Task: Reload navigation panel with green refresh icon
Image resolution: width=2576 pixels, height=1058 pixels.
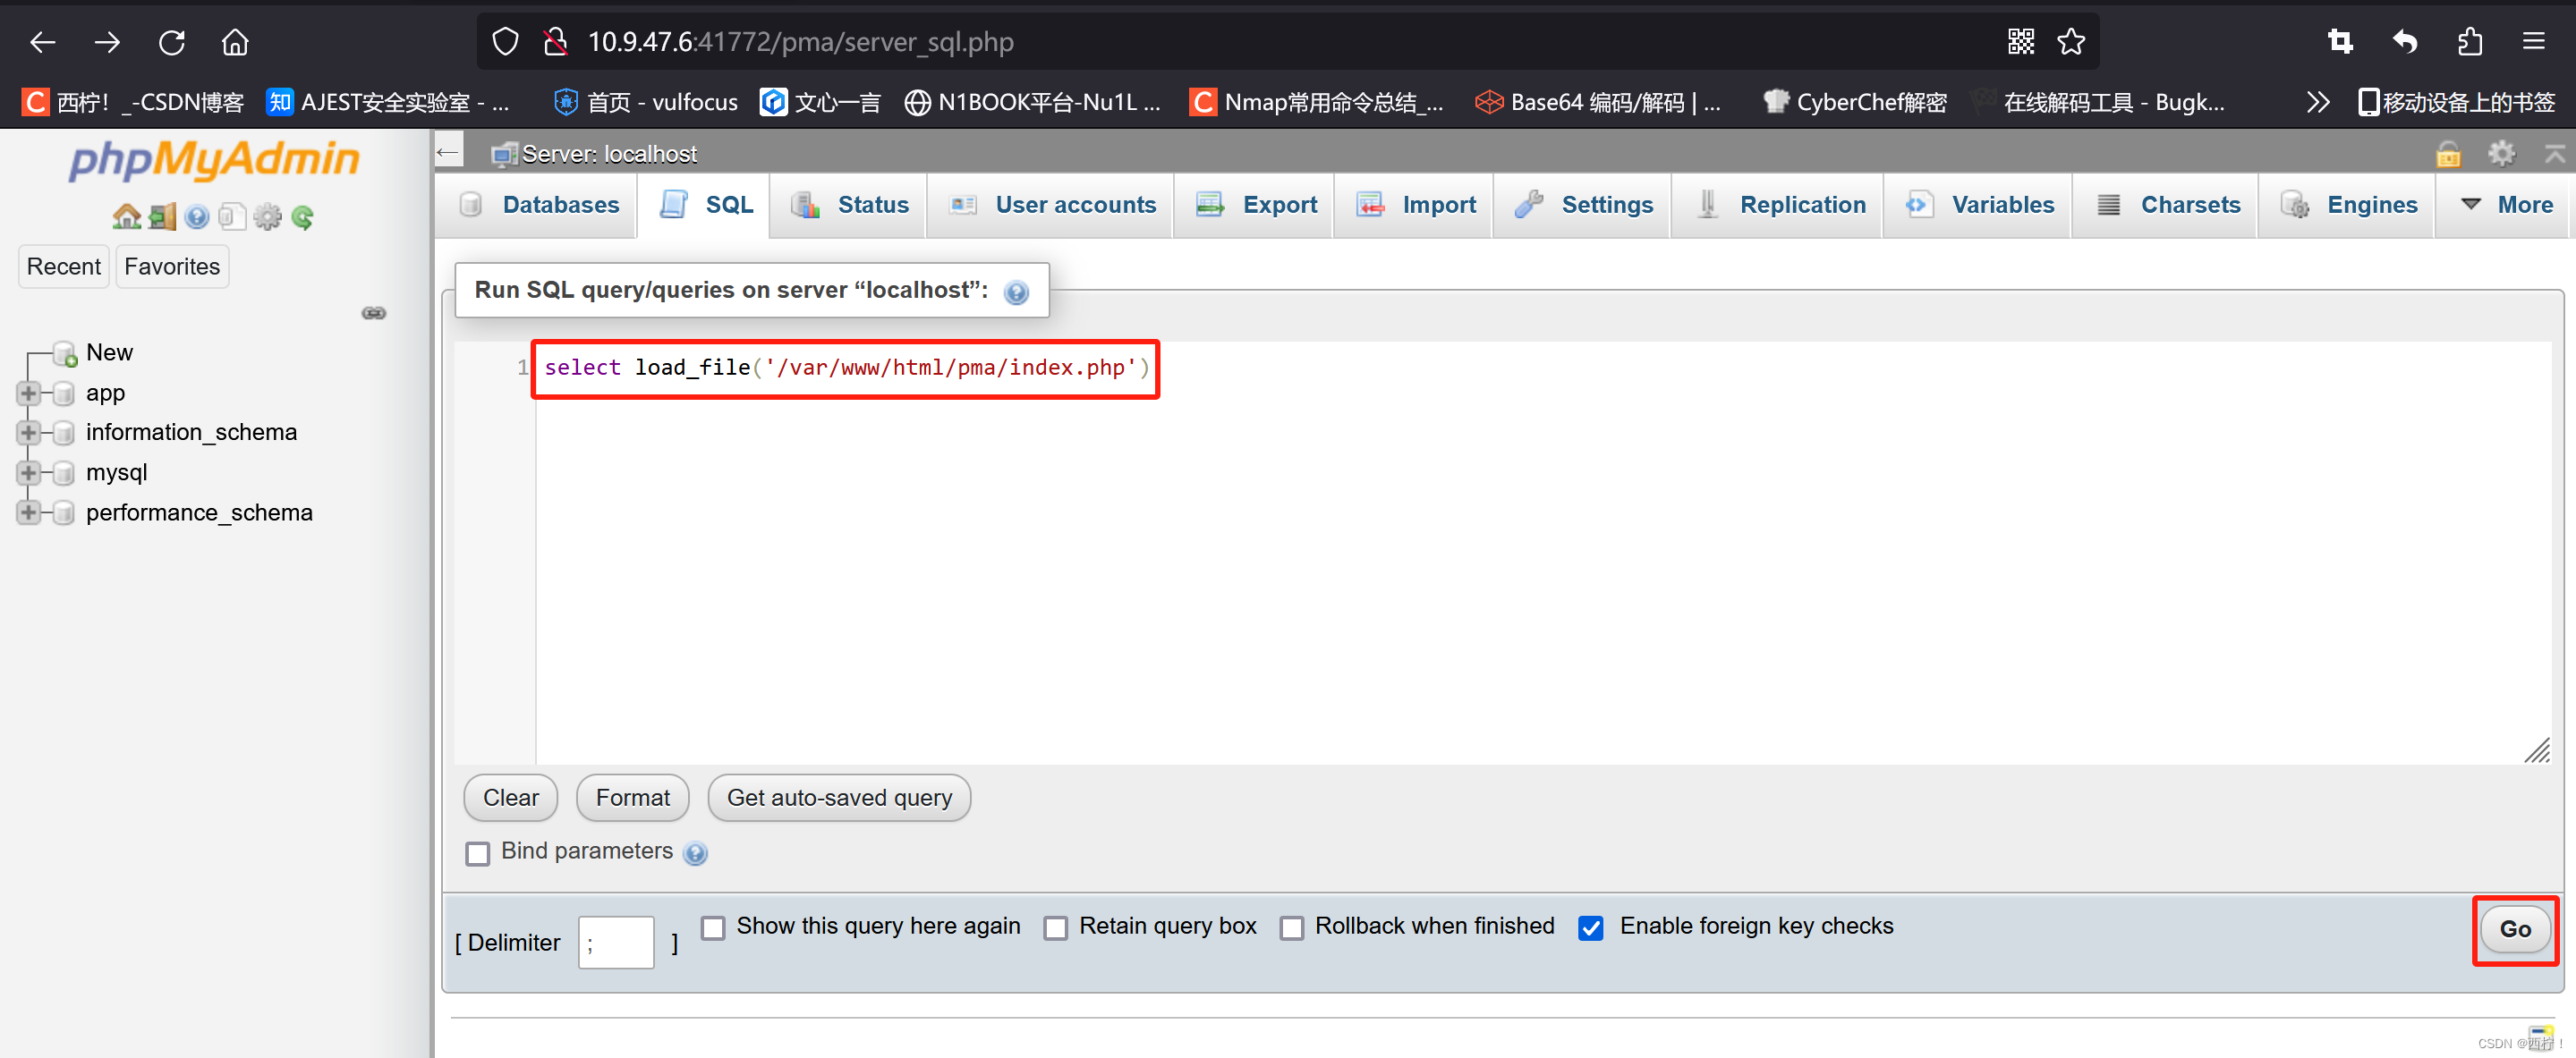Action: (302, 216)
